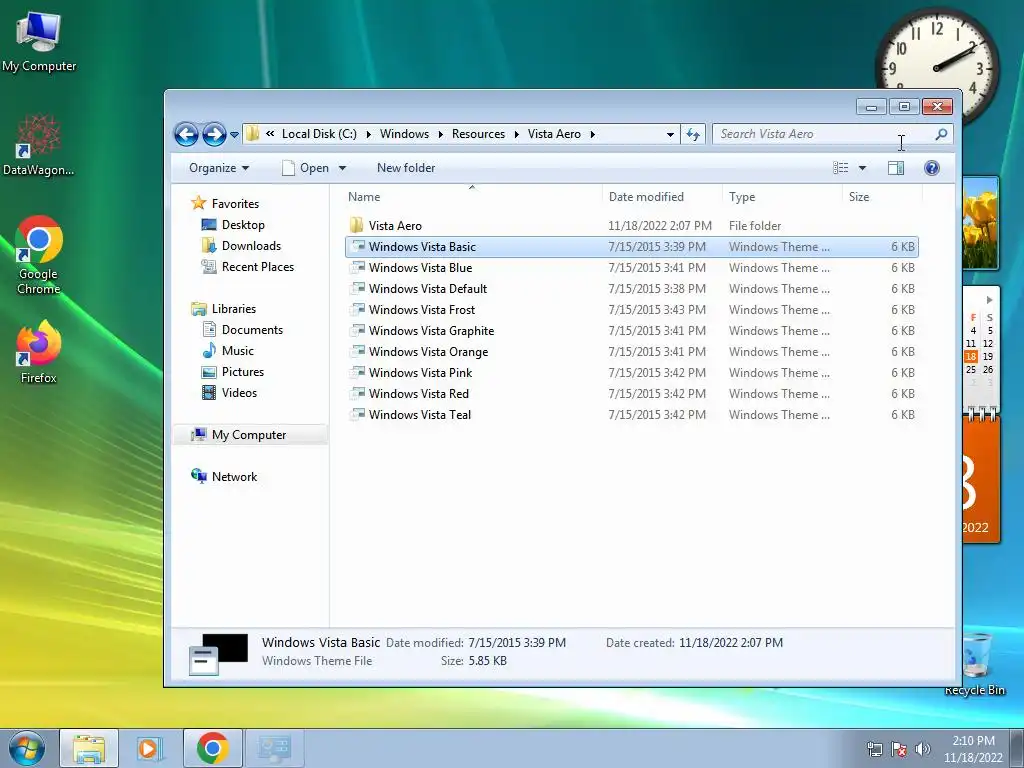Select Windows Vista Red file name

click(419, 394)
